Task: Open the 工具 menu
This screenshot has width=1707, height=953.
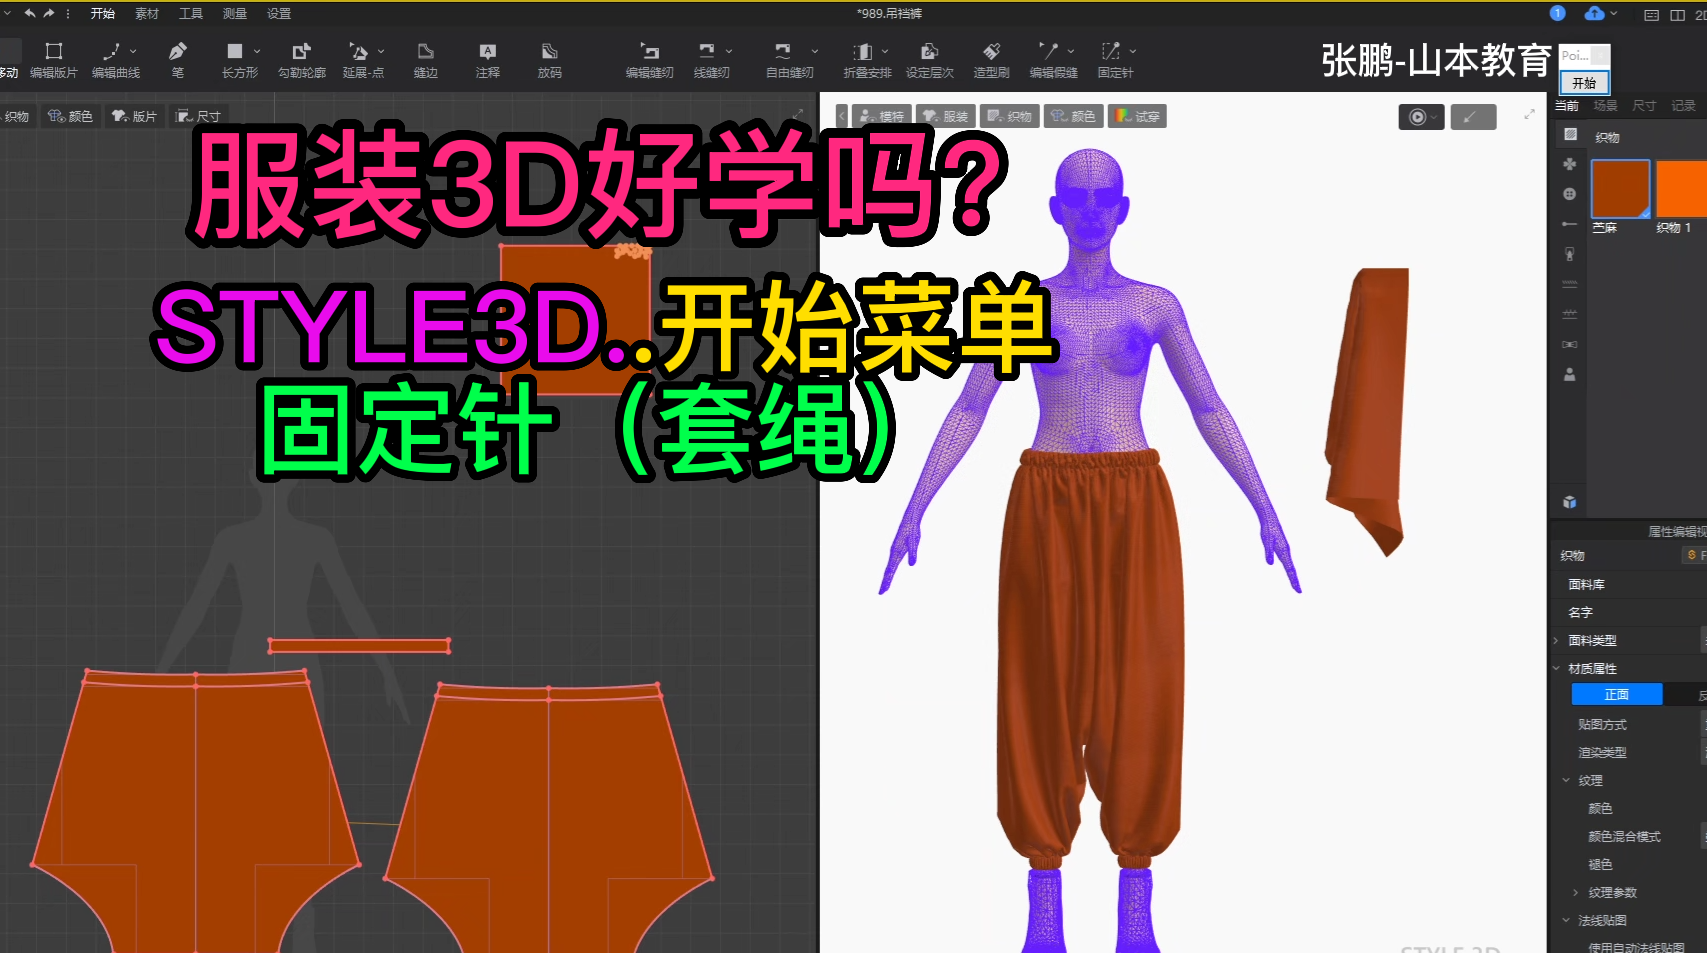Action: click(191, 14)
